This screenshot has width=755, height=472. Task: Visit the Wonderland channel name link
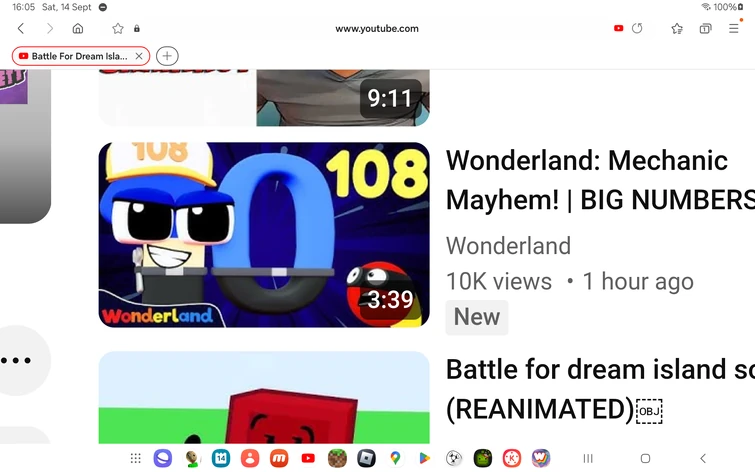508,246
